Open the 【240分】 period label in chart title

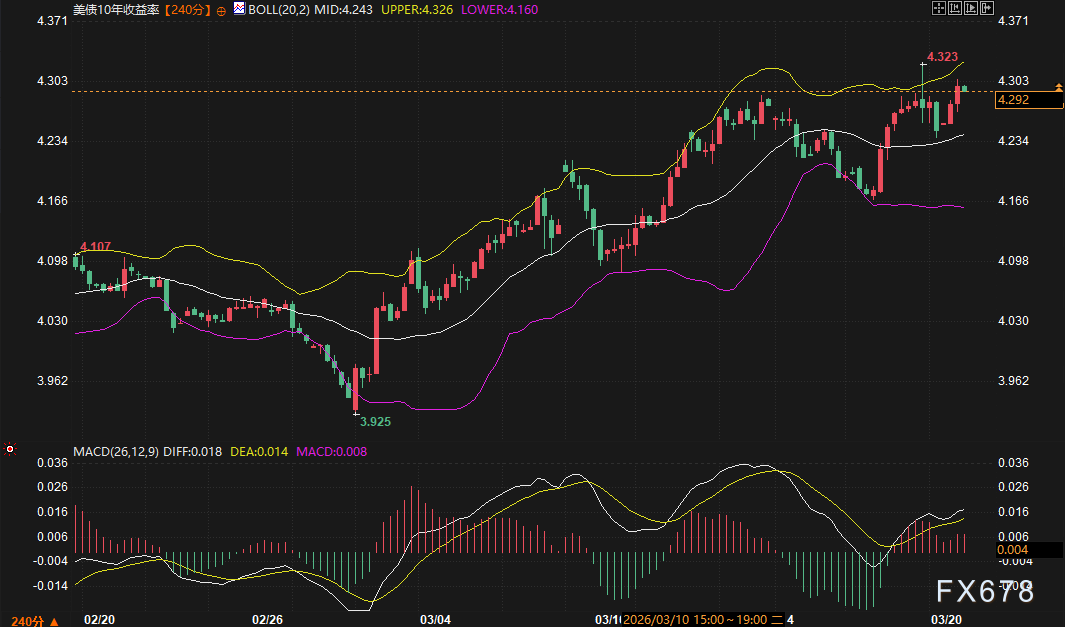pos(186,8)
